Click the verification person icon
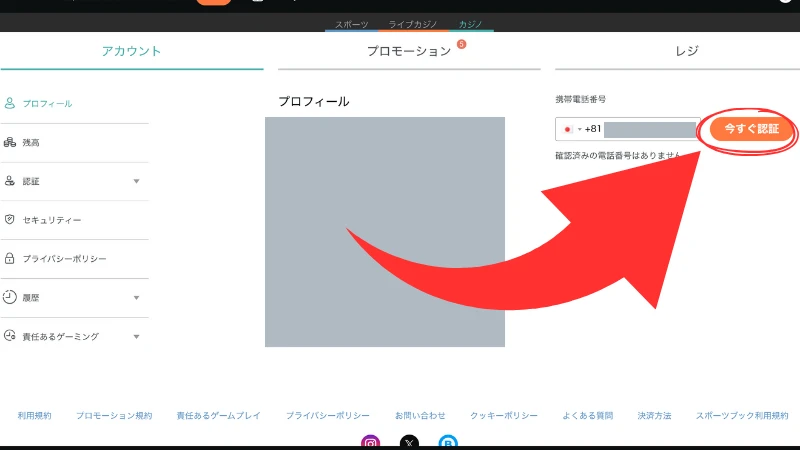Screen dimensions: 800x450 10,181
